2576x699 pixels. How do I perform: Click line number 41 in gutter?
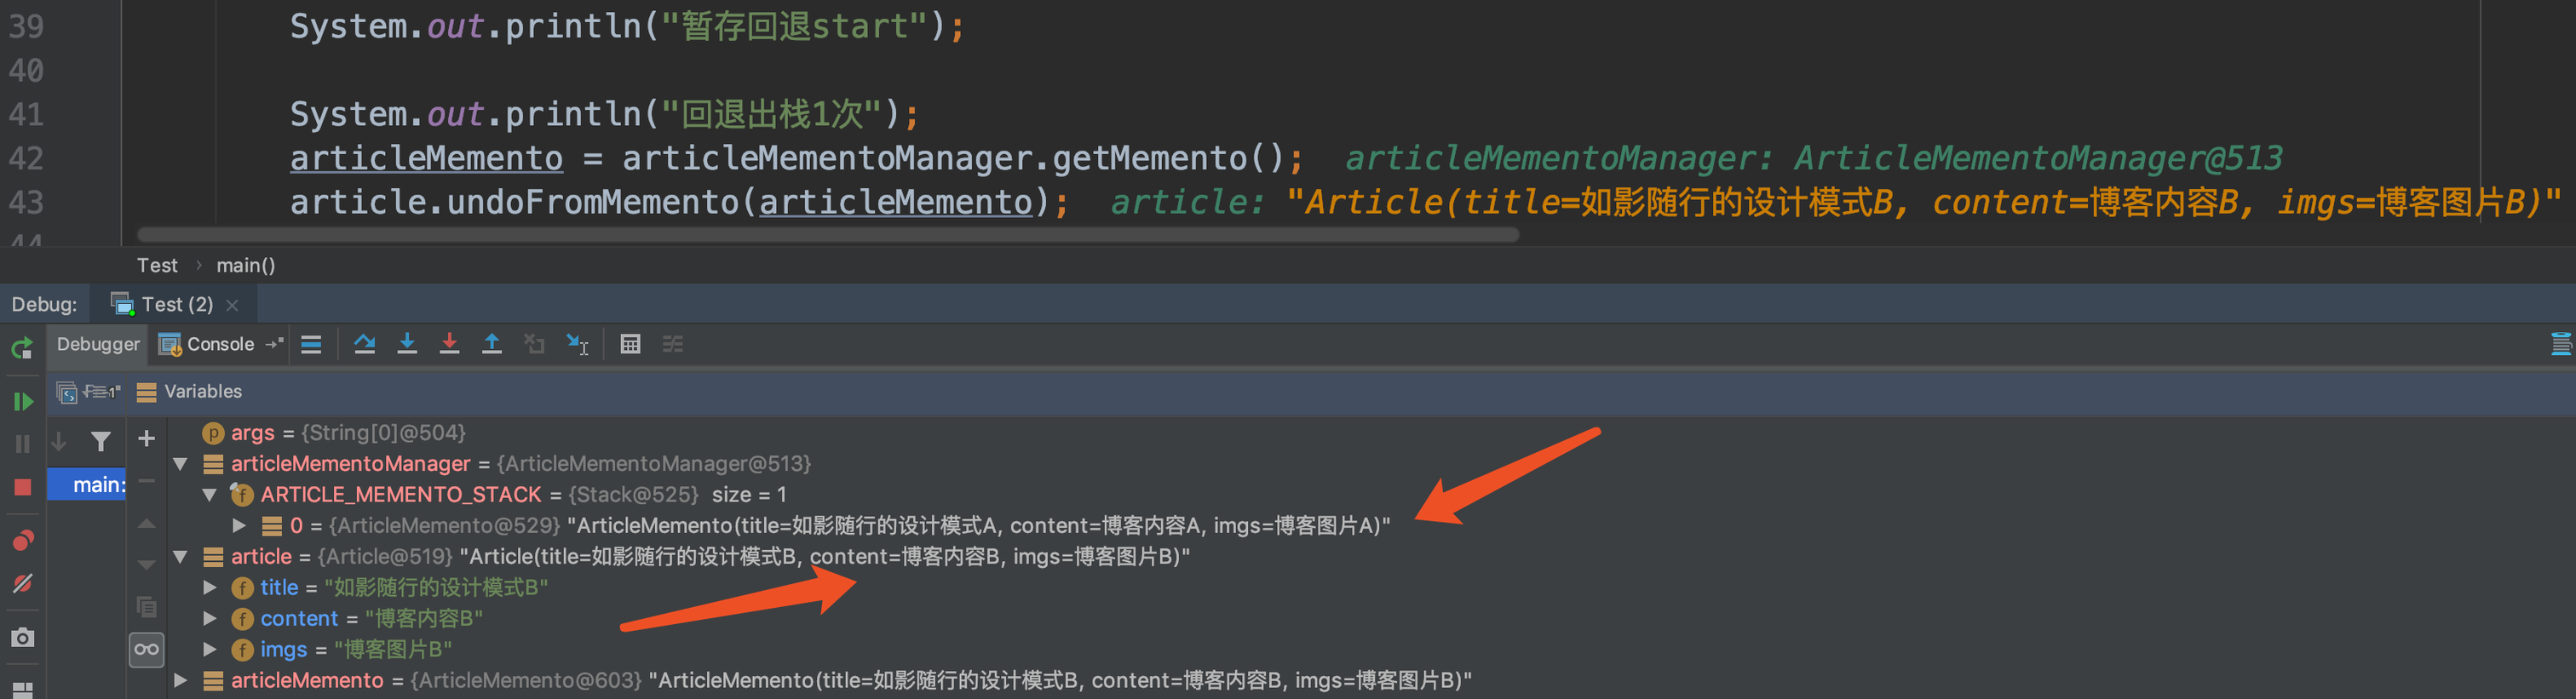coord(26,114)
